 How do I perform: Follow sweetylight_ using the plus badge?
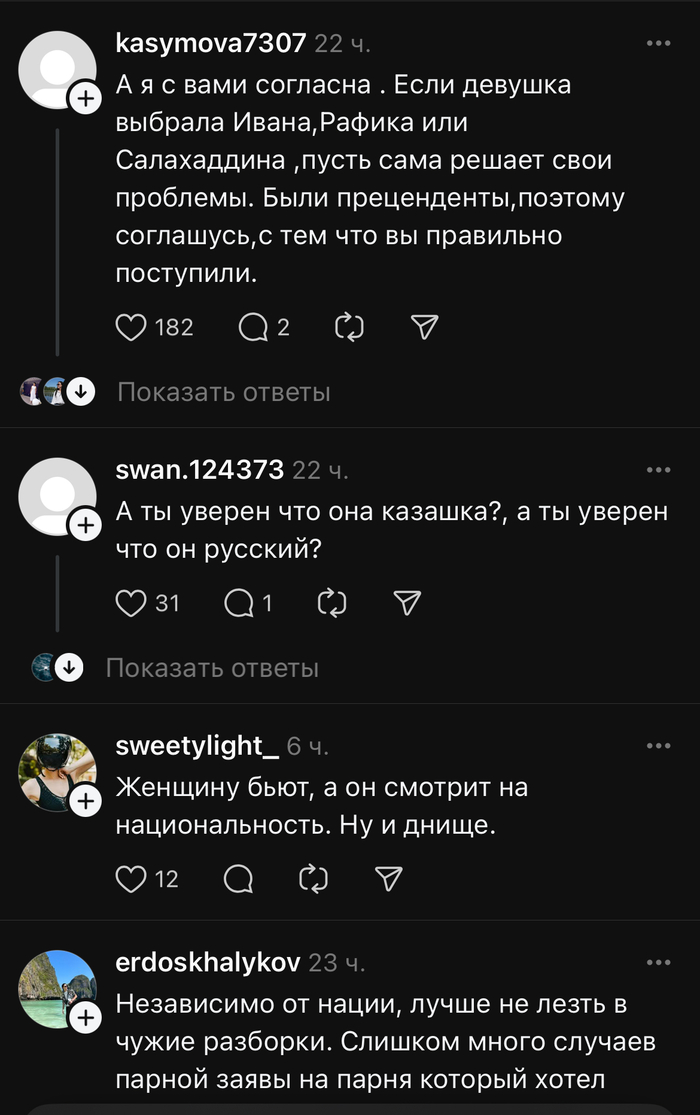85,800
